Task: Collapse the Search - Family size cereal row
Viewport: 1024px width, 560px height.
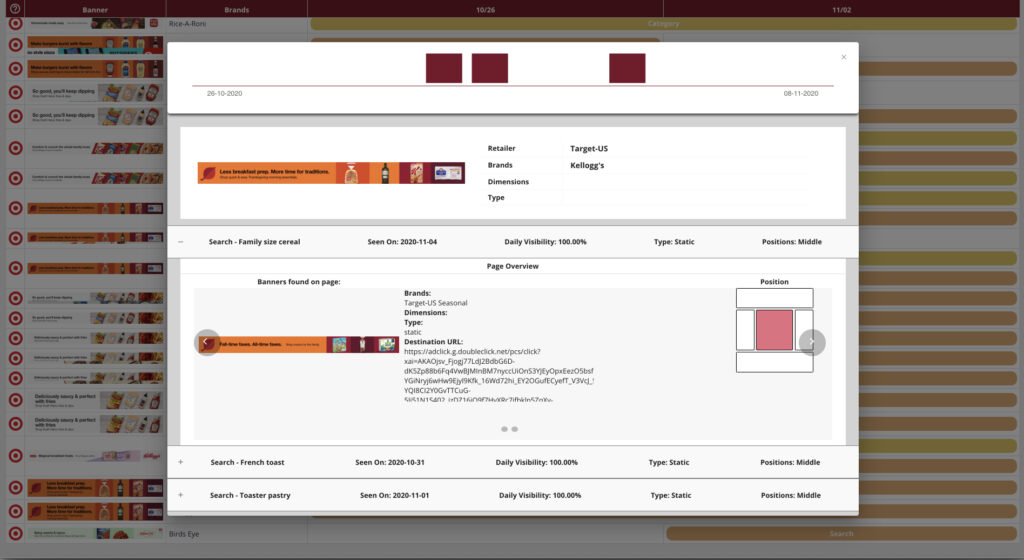Action: (x=181, y=242)
